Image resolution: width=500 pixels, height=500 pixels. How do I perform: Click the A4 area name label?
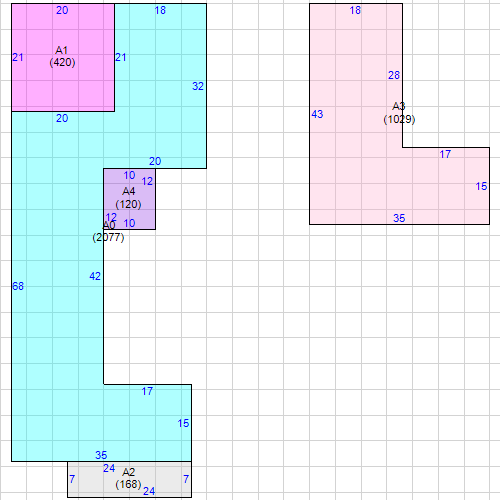tap(129, 191)
